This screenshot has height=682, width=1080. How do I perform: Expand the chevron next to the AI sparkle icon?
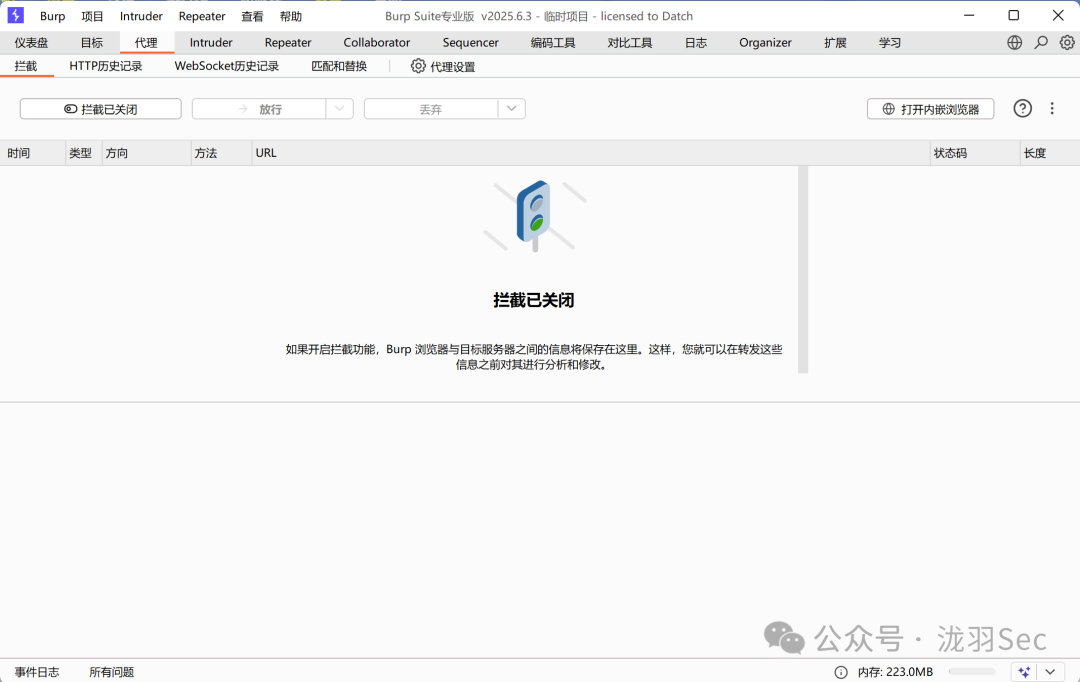click(1049, 672)
